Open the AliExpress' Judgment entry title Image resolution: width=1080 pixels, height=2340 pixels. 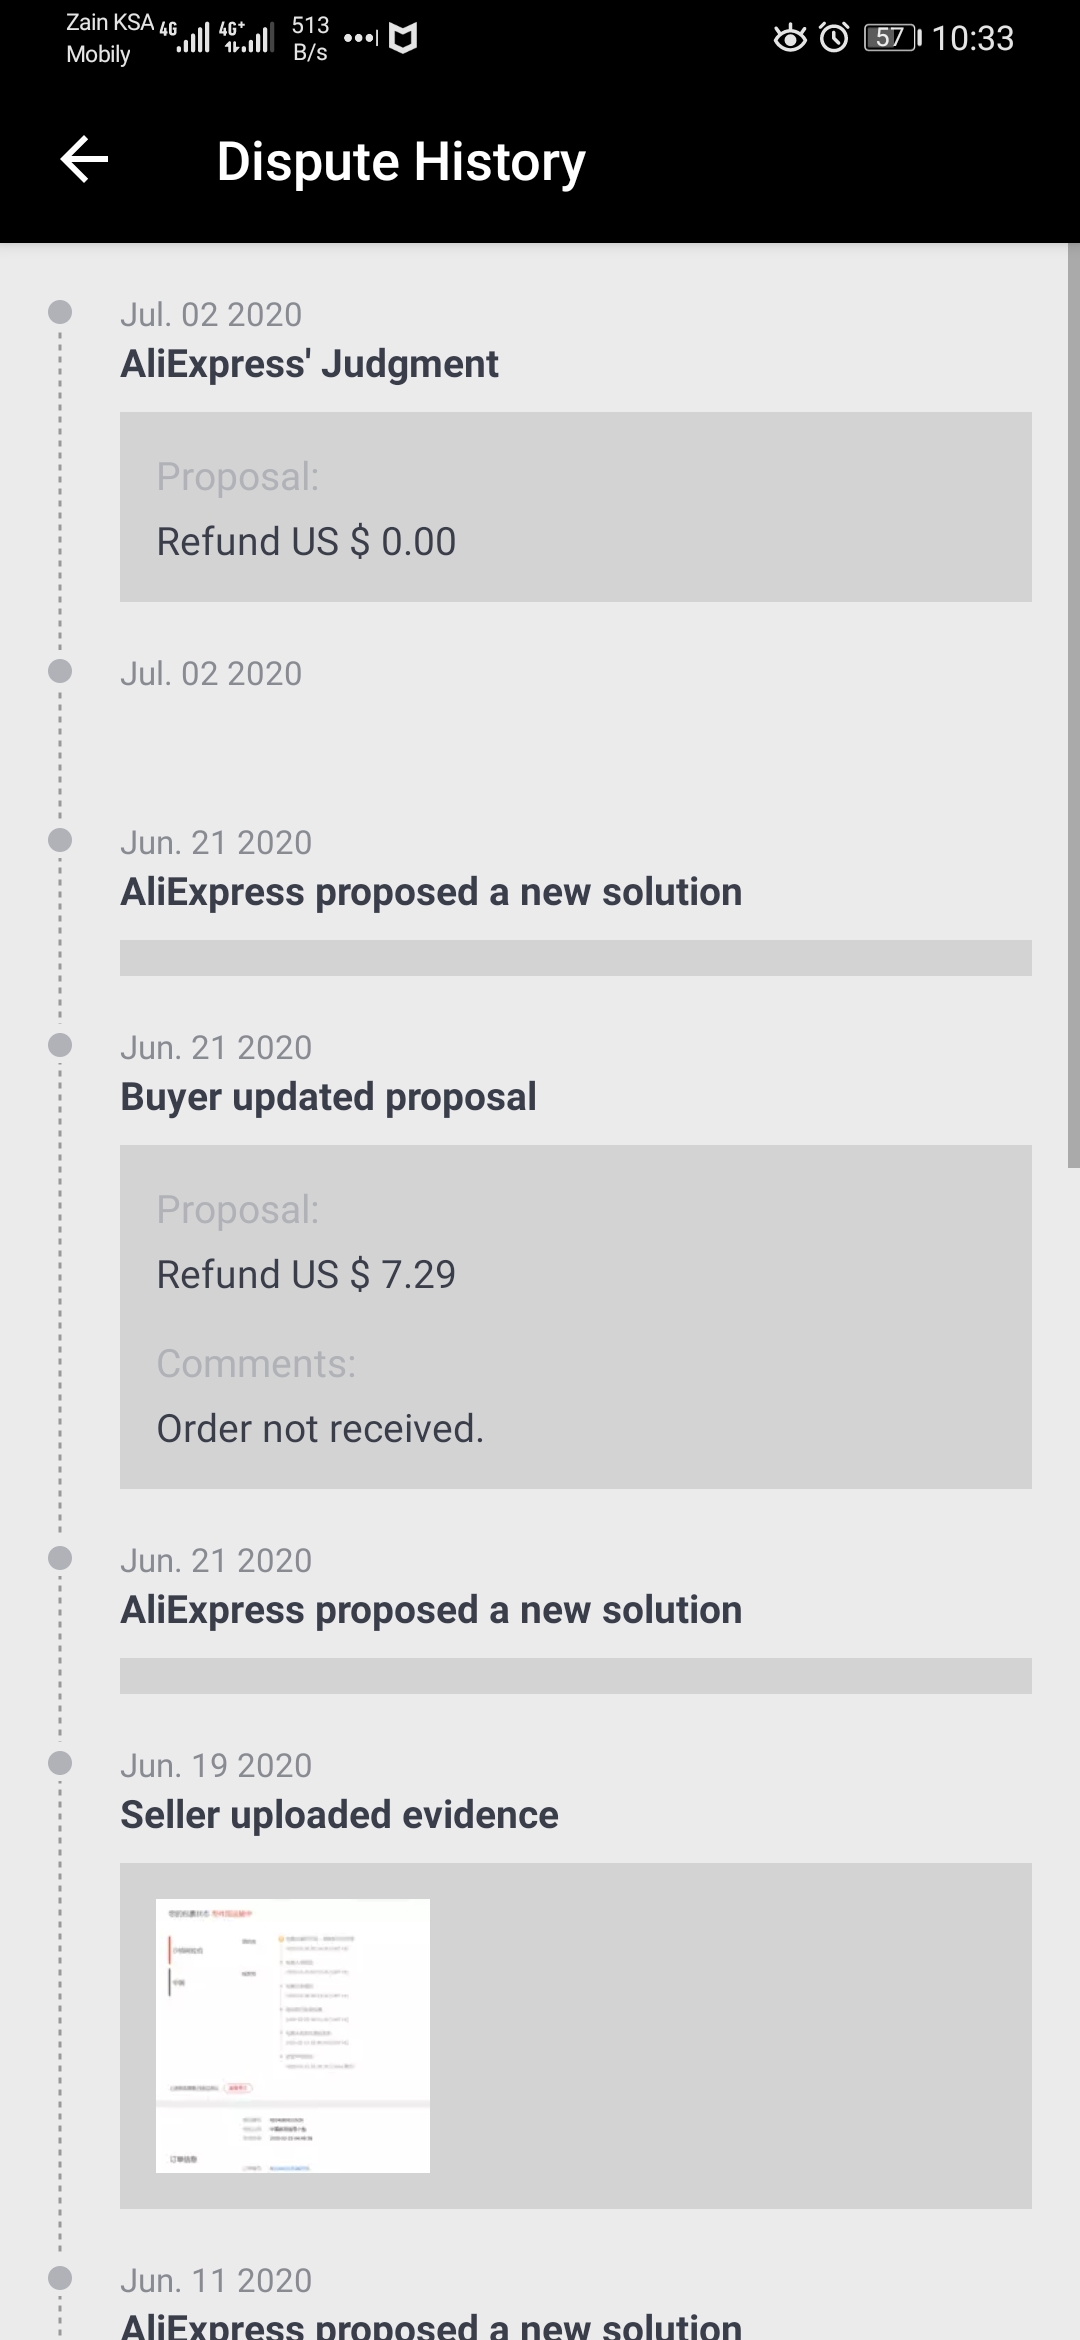click(x=309, y=364)
